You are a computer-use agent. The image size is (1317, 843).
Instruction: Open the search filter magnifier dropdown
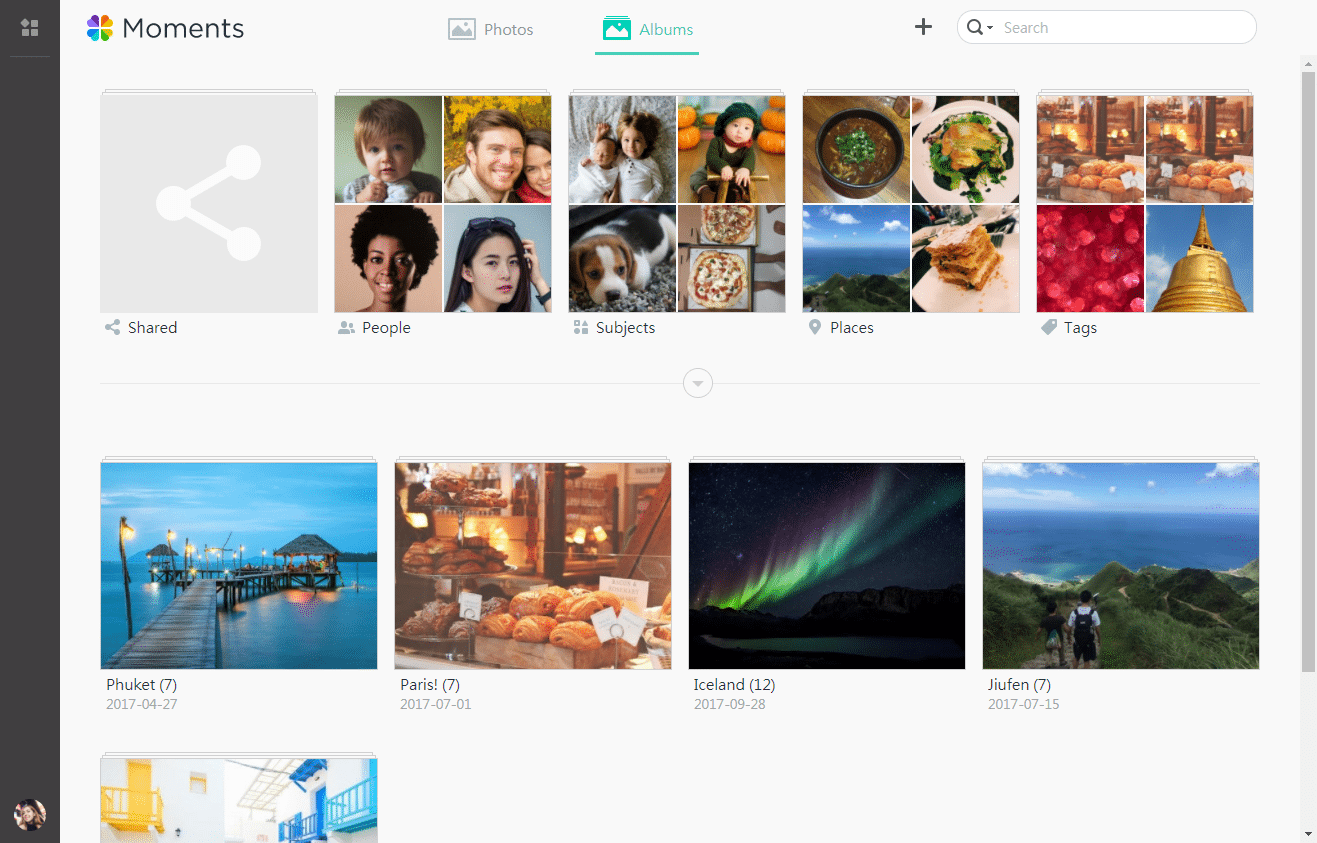980,28
